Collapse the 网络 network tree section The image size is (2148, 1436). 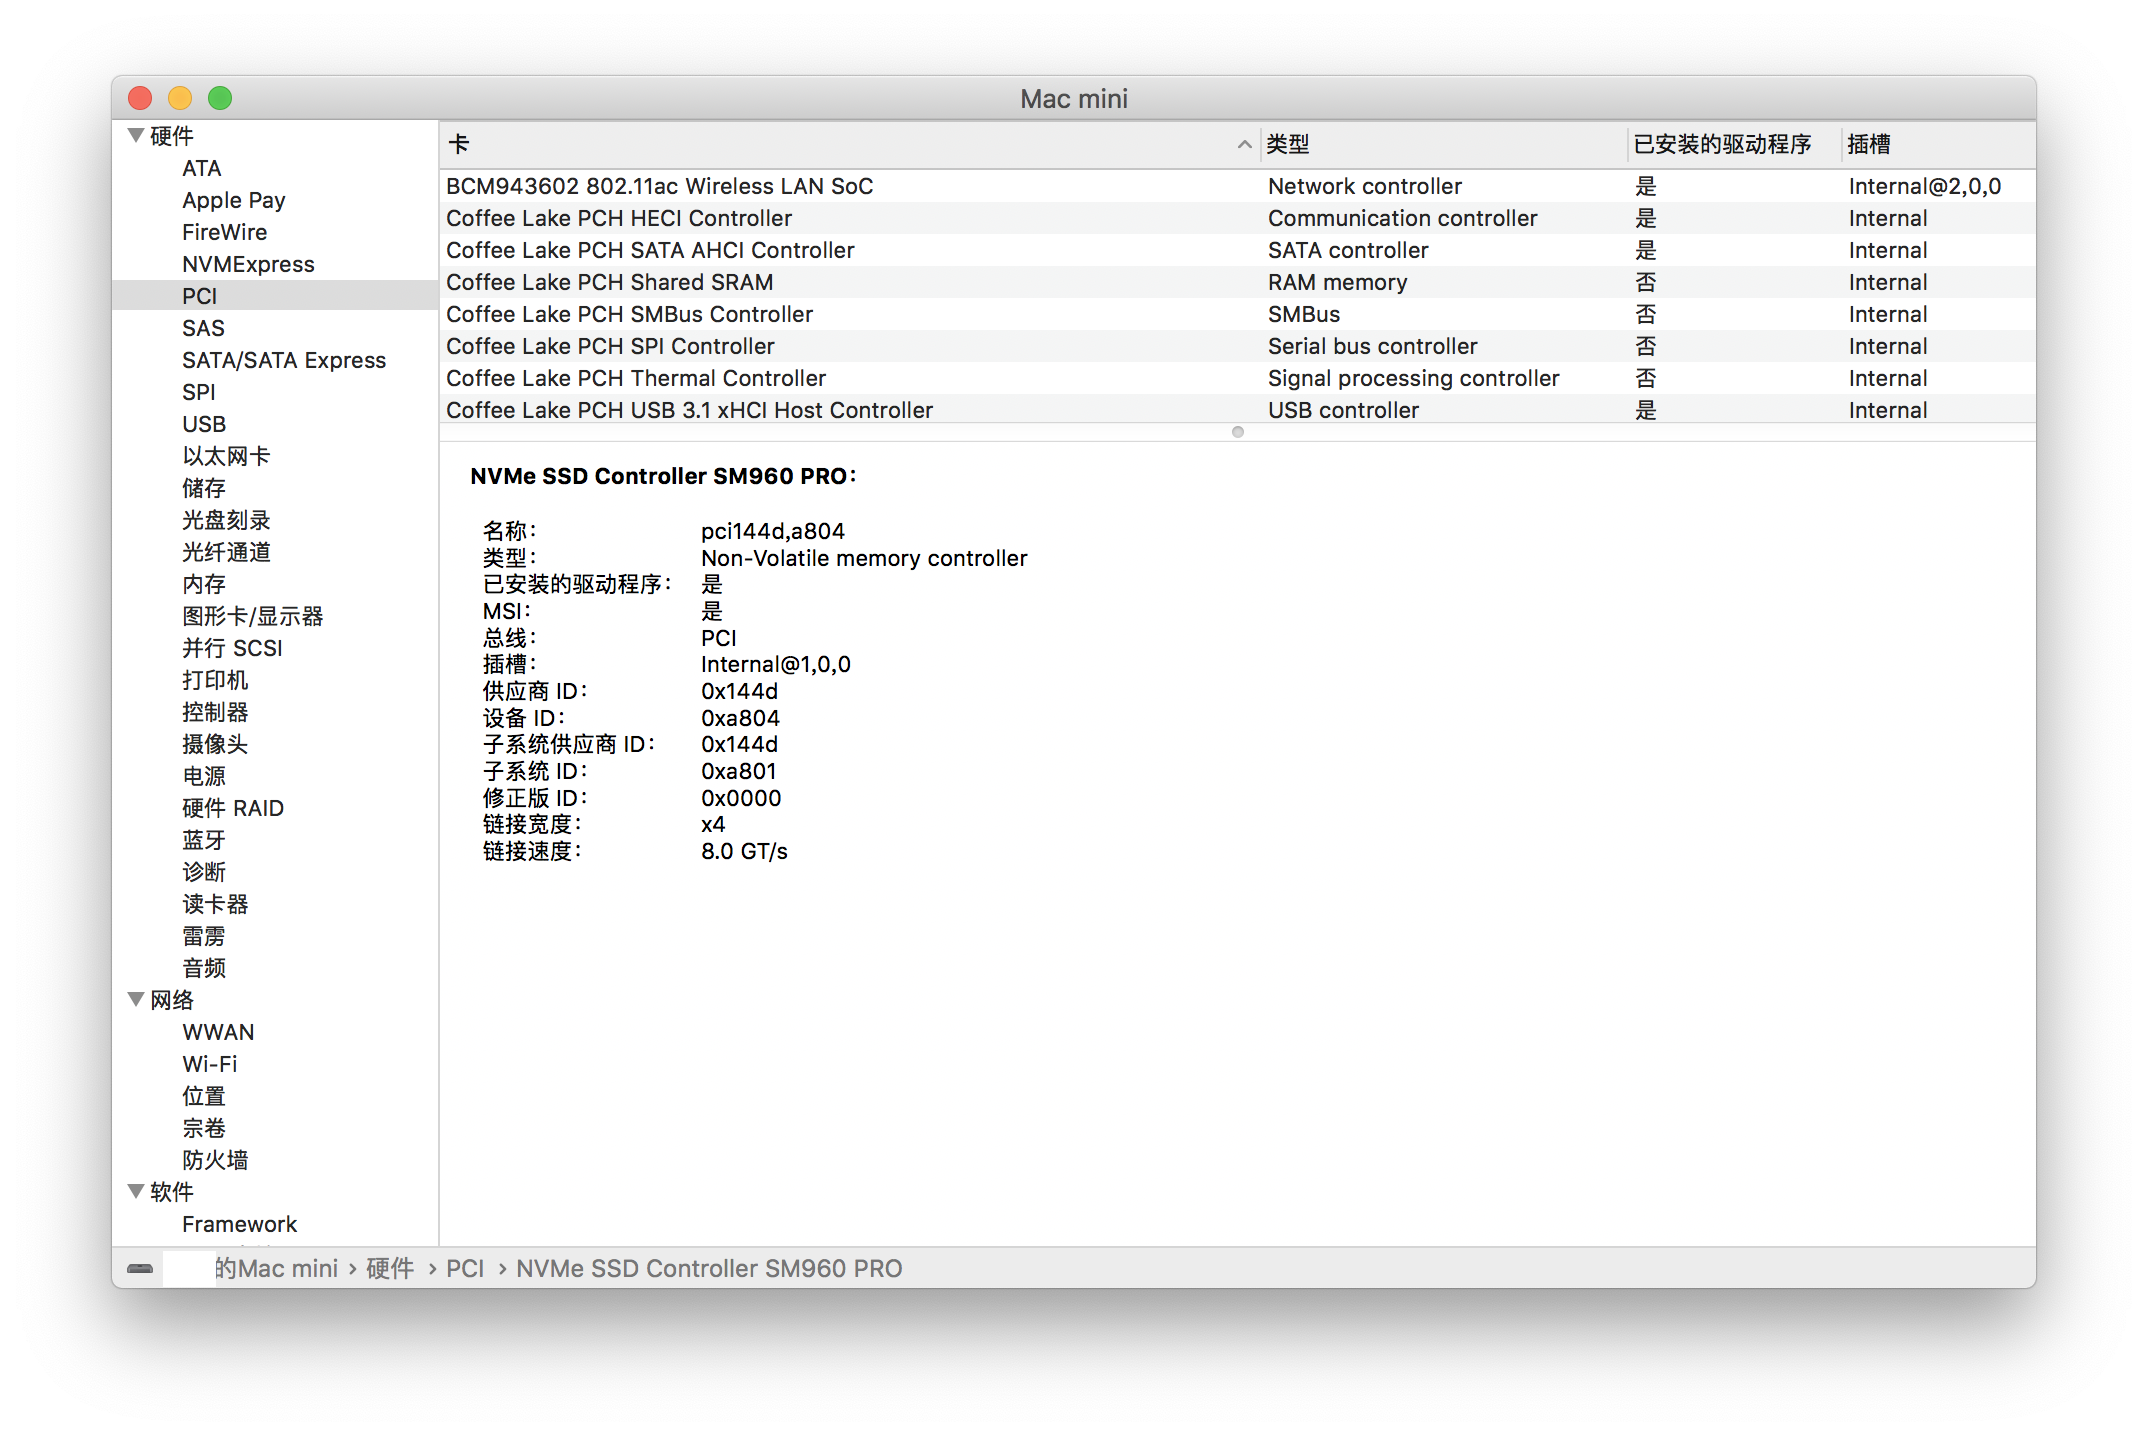pyautogui.click(x=136, y=999)
